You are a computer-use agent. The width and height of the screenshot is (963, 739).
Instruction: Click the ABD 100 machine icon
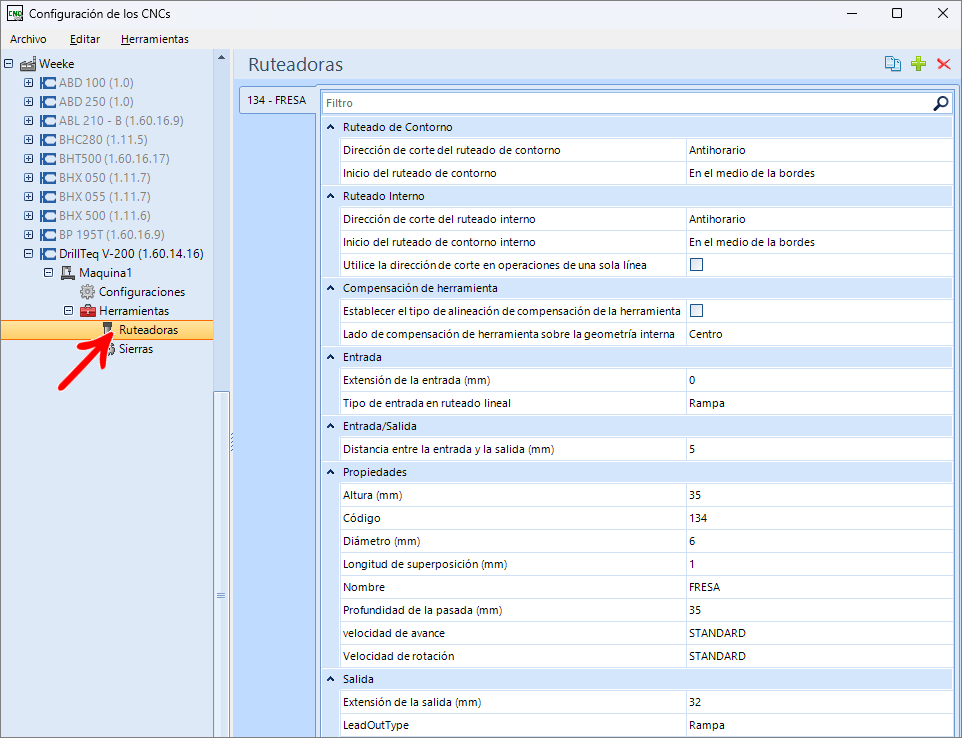48,83
